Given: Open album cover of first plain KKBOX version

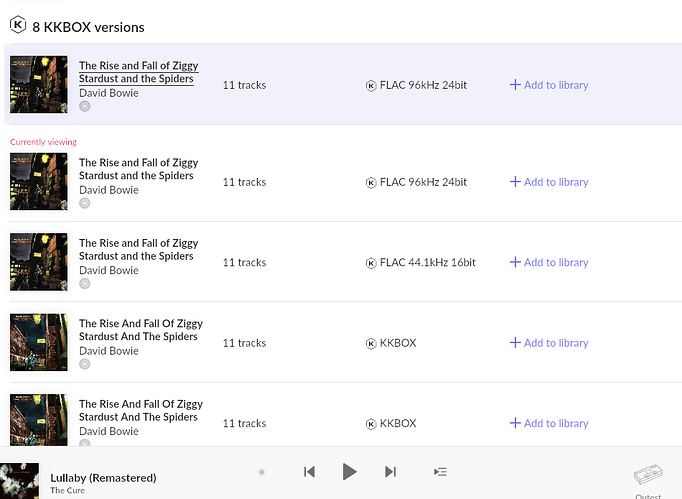Looking at the screenshot, I should (39, 342).
